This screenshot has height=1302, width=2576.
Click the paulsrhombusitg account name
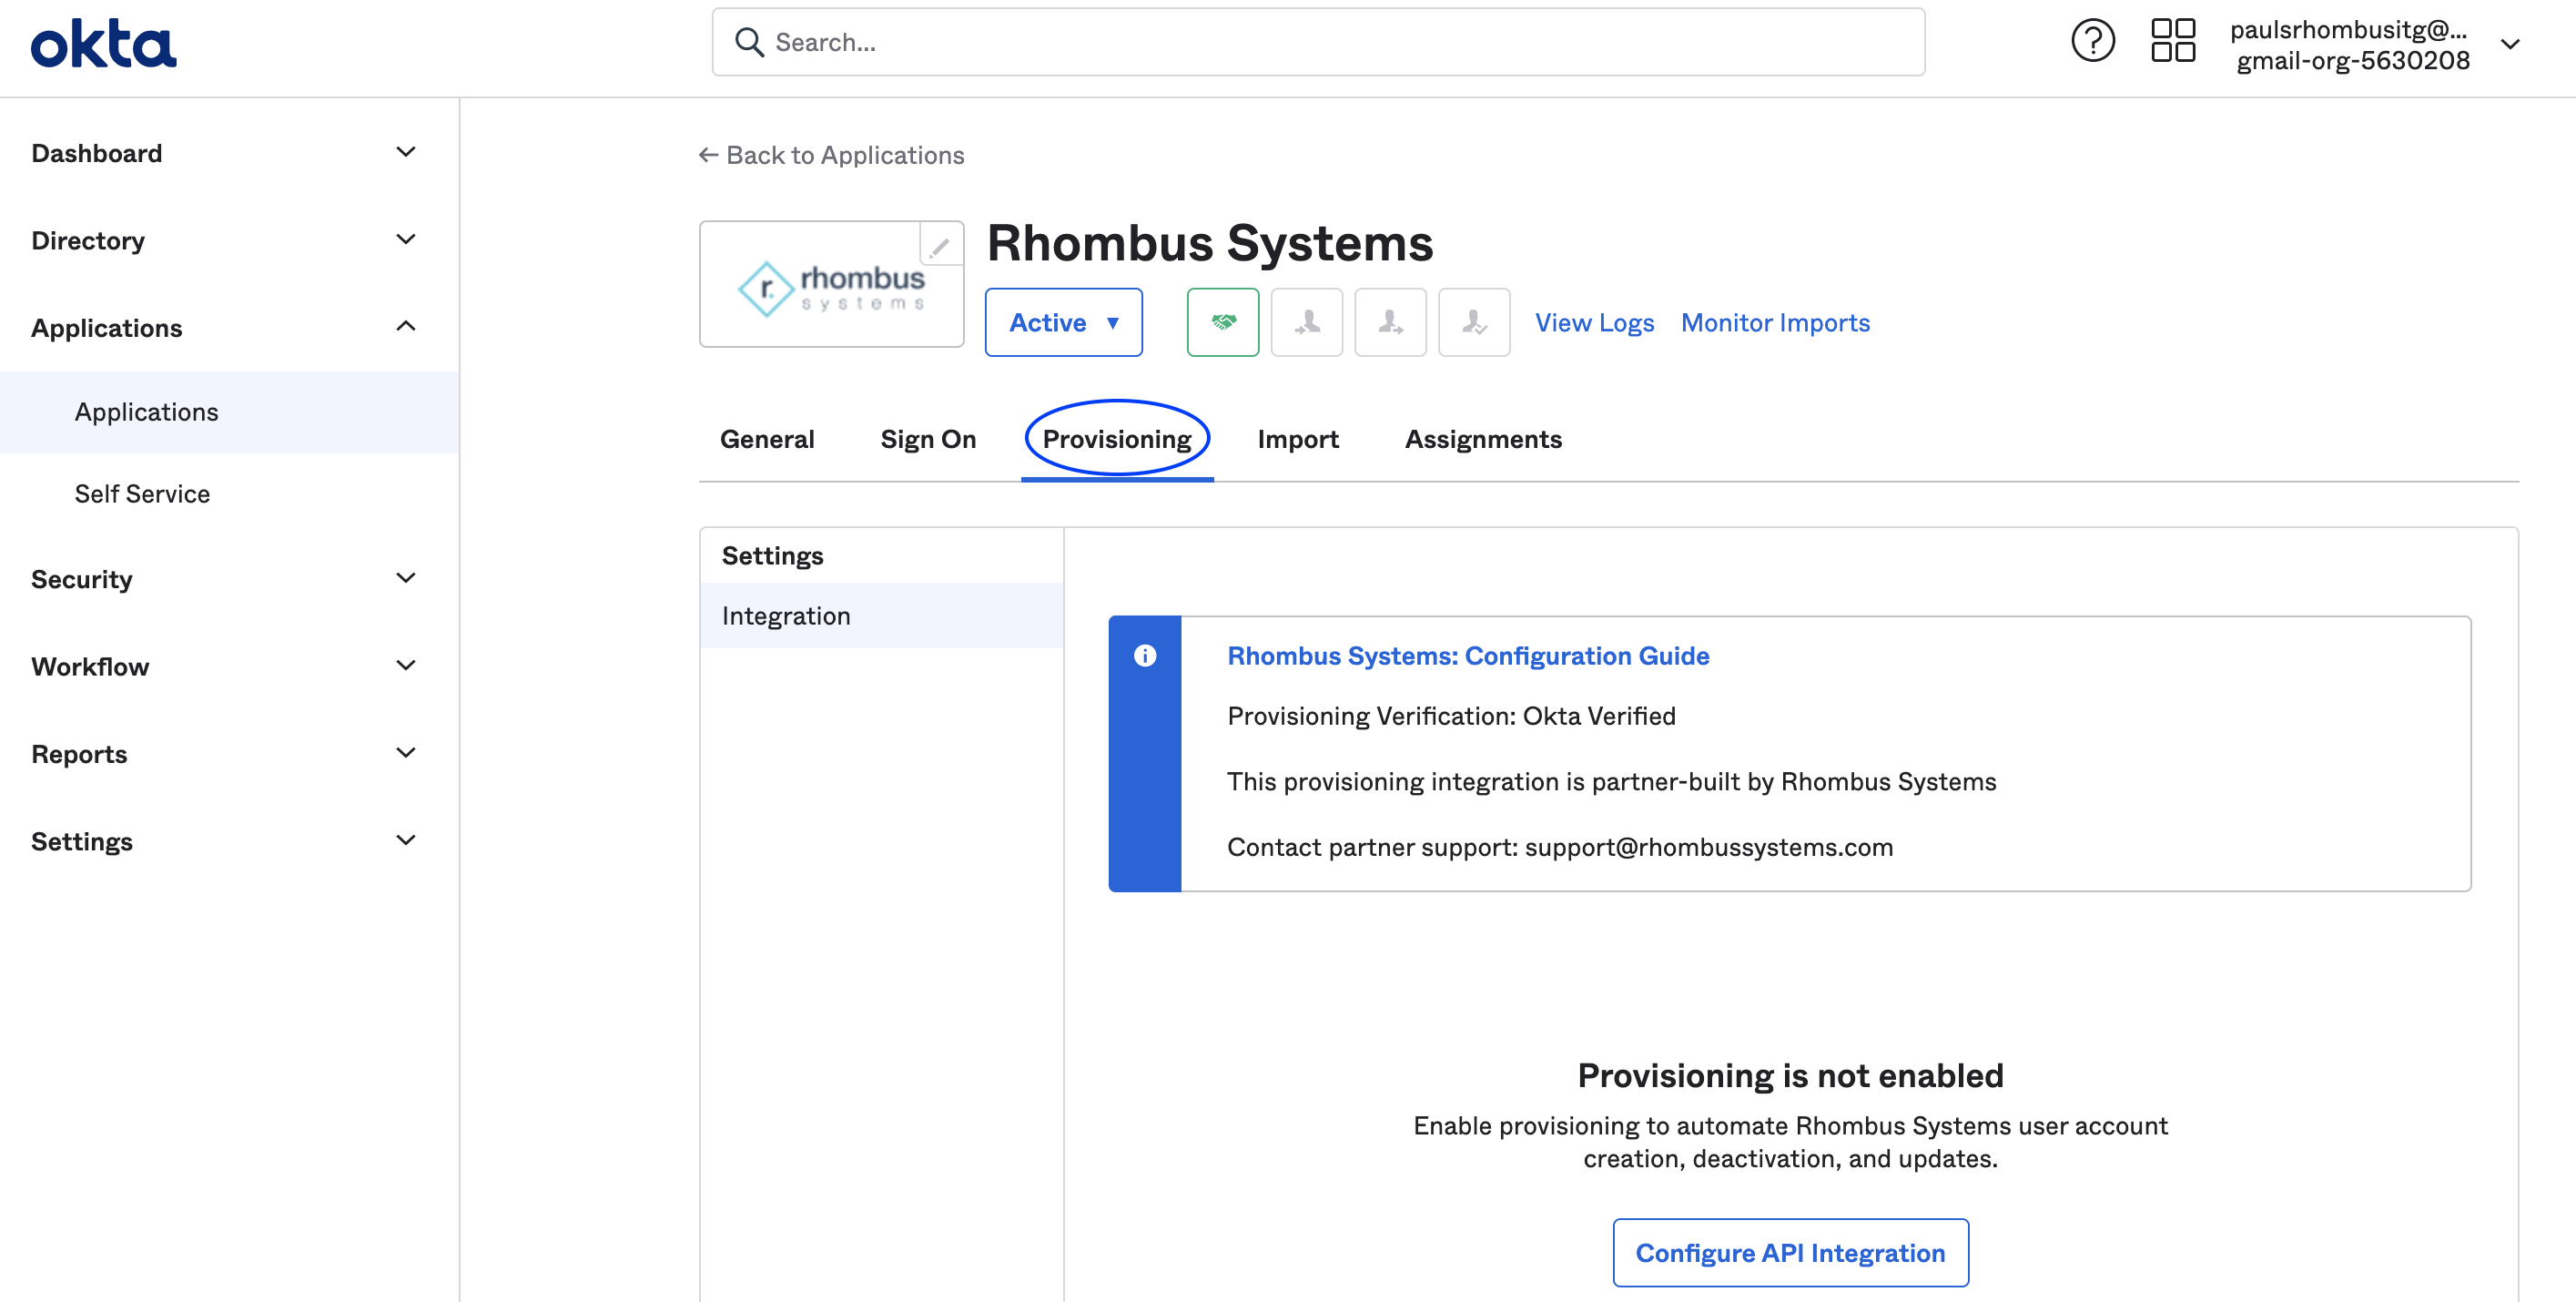2348,30
